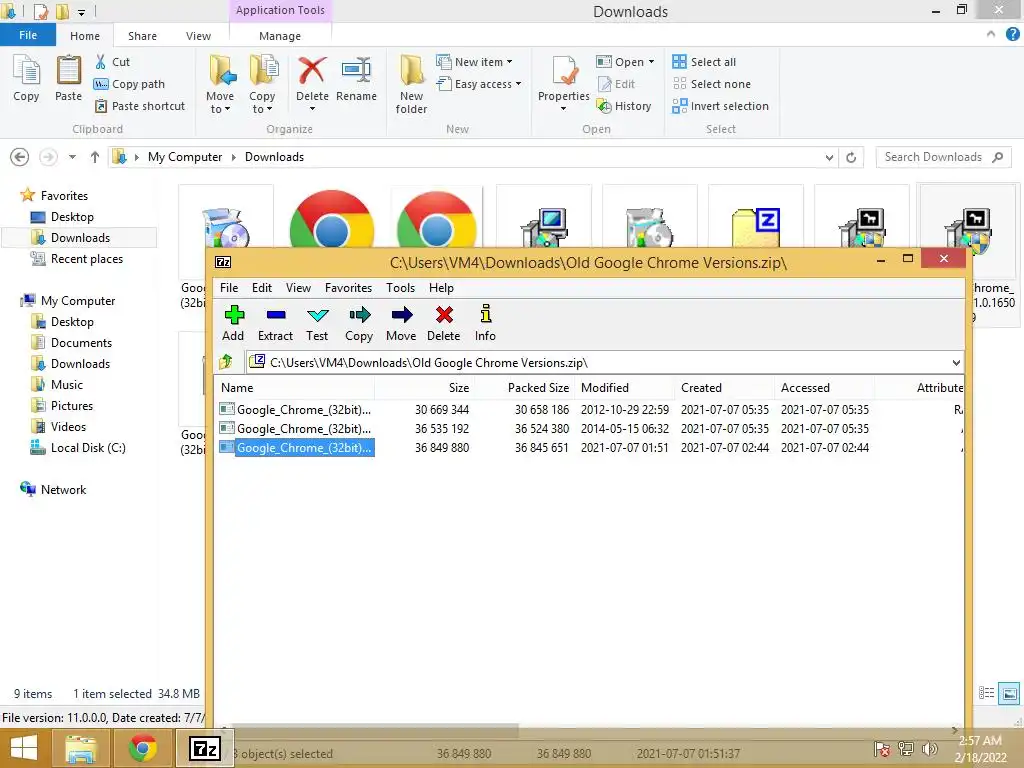Viewport: 1024px width, 768px height.
Task: Open the 7-Zip Tools menu
Action: coord(400,288)
